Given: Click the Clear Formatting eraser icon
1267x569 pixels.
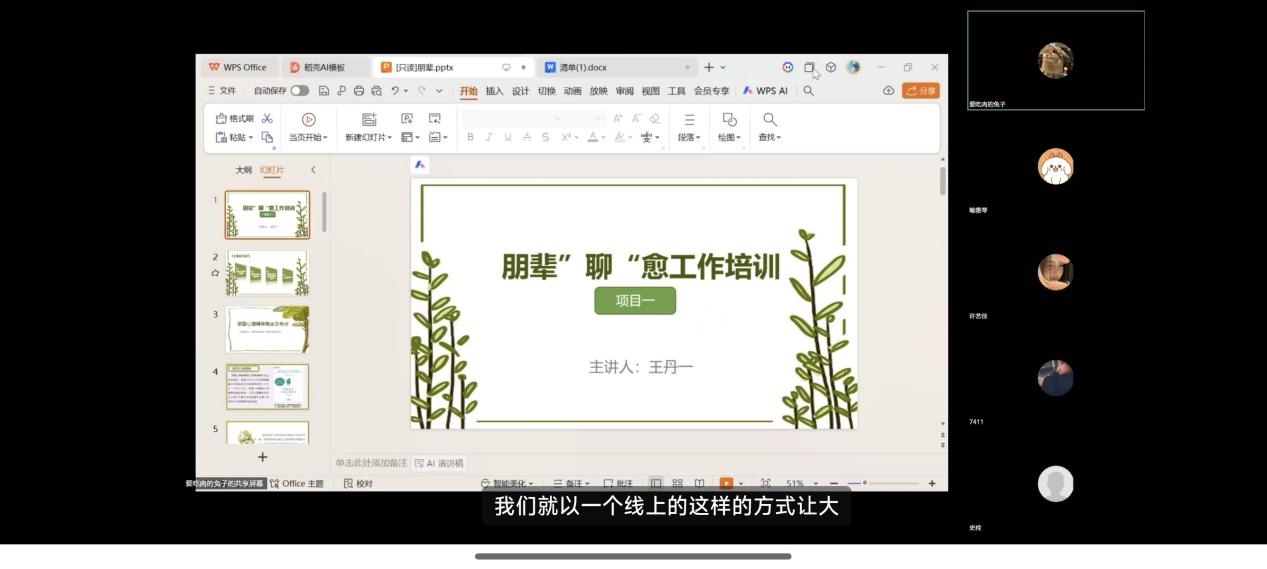Looking at the screenshot, I should point(654,118).
